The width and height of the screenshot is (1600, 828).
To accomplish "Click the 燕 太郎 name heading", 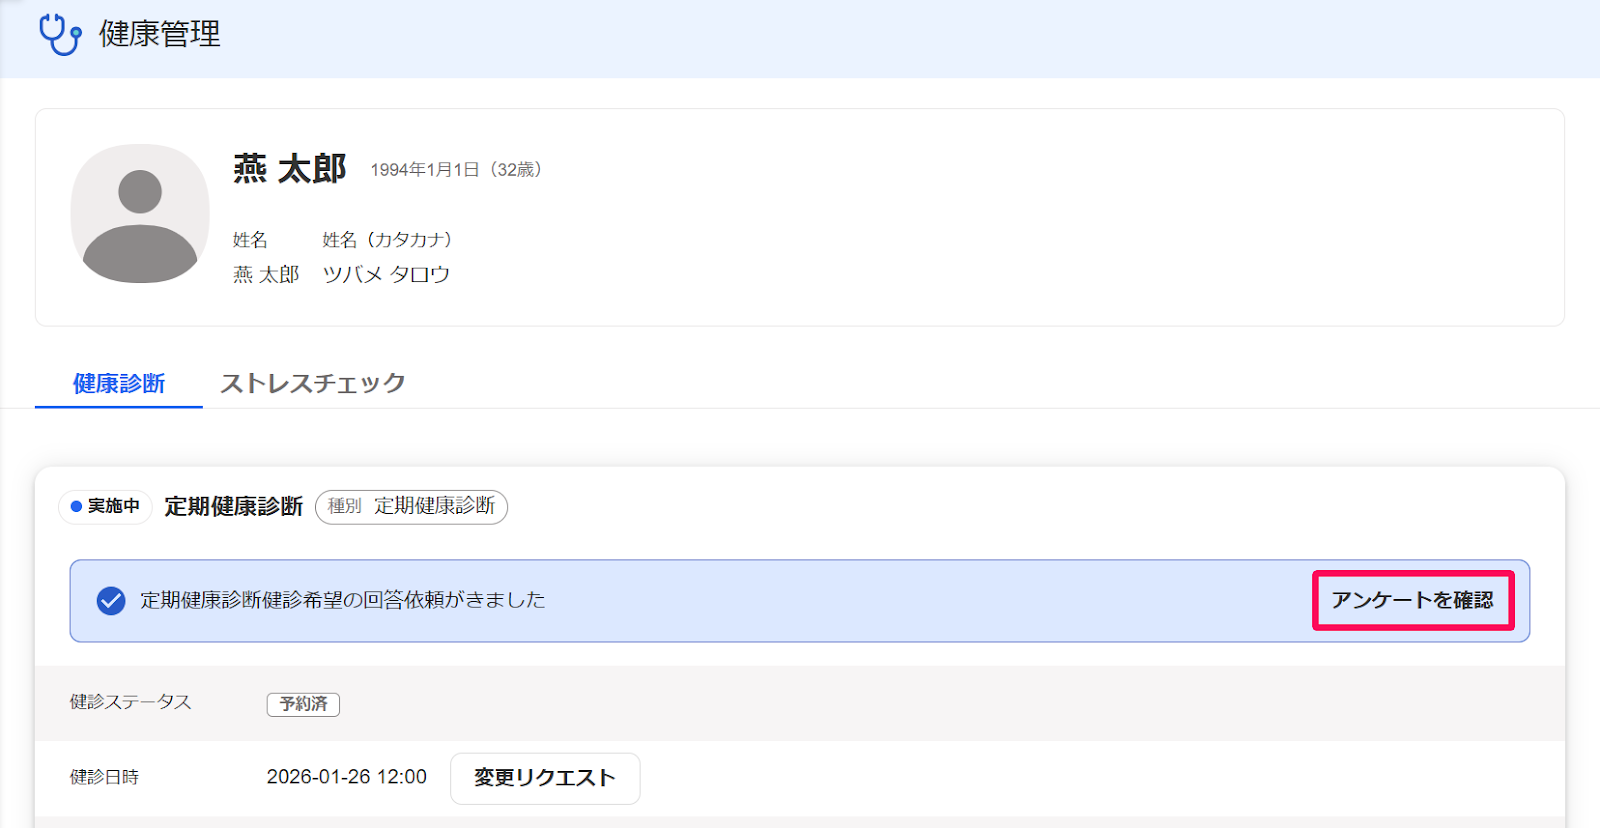I will tap(290, 169).
